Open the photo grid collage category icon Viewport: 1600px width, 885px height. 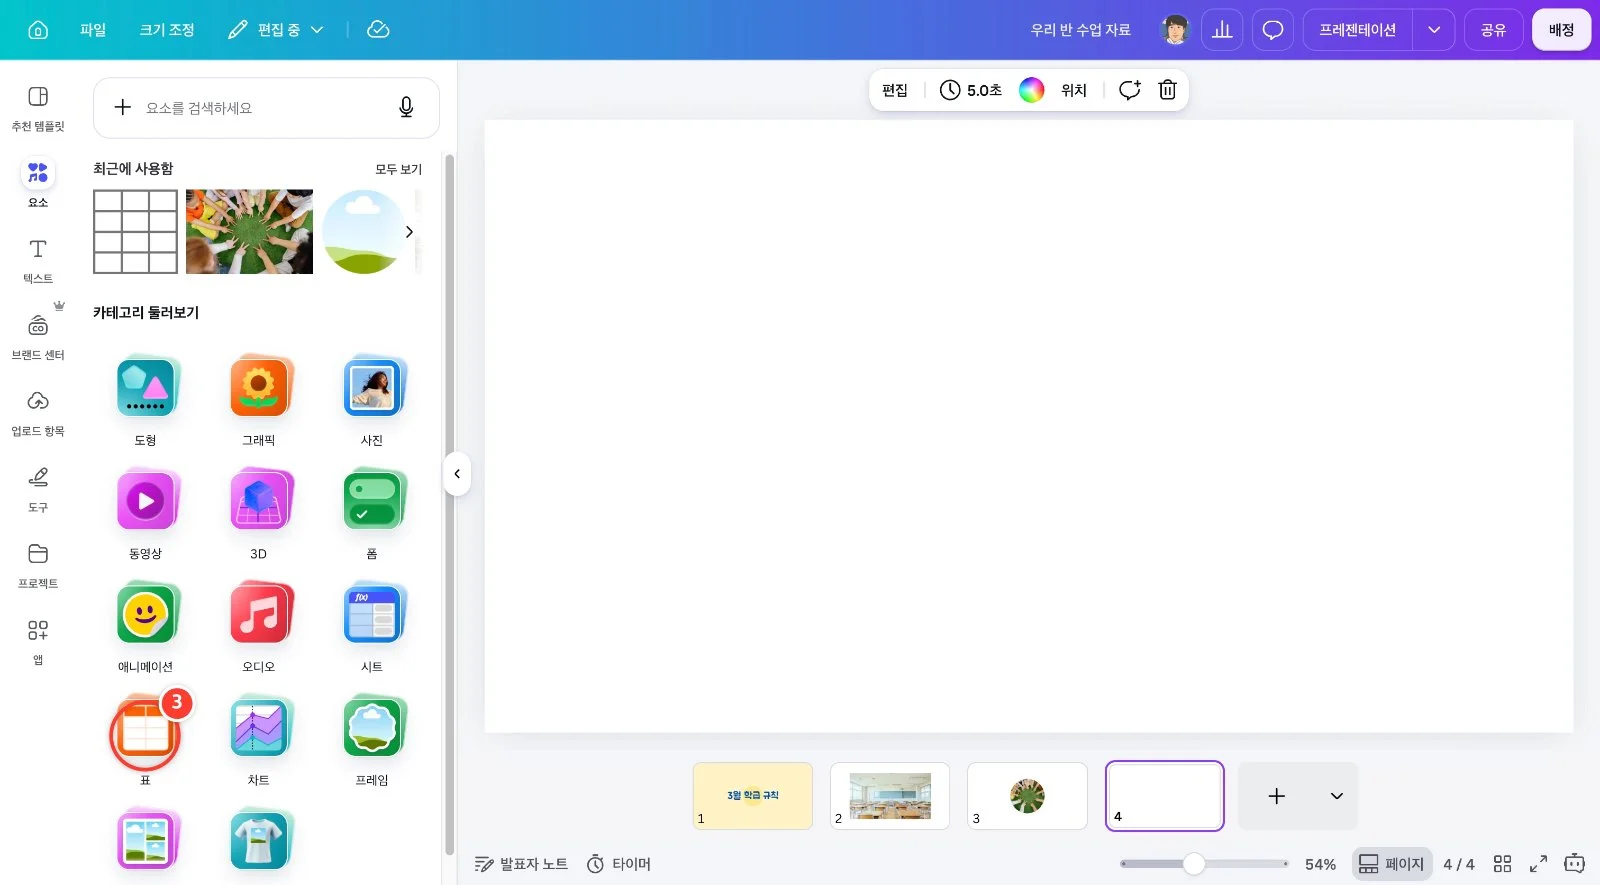[x=146, y=841]
